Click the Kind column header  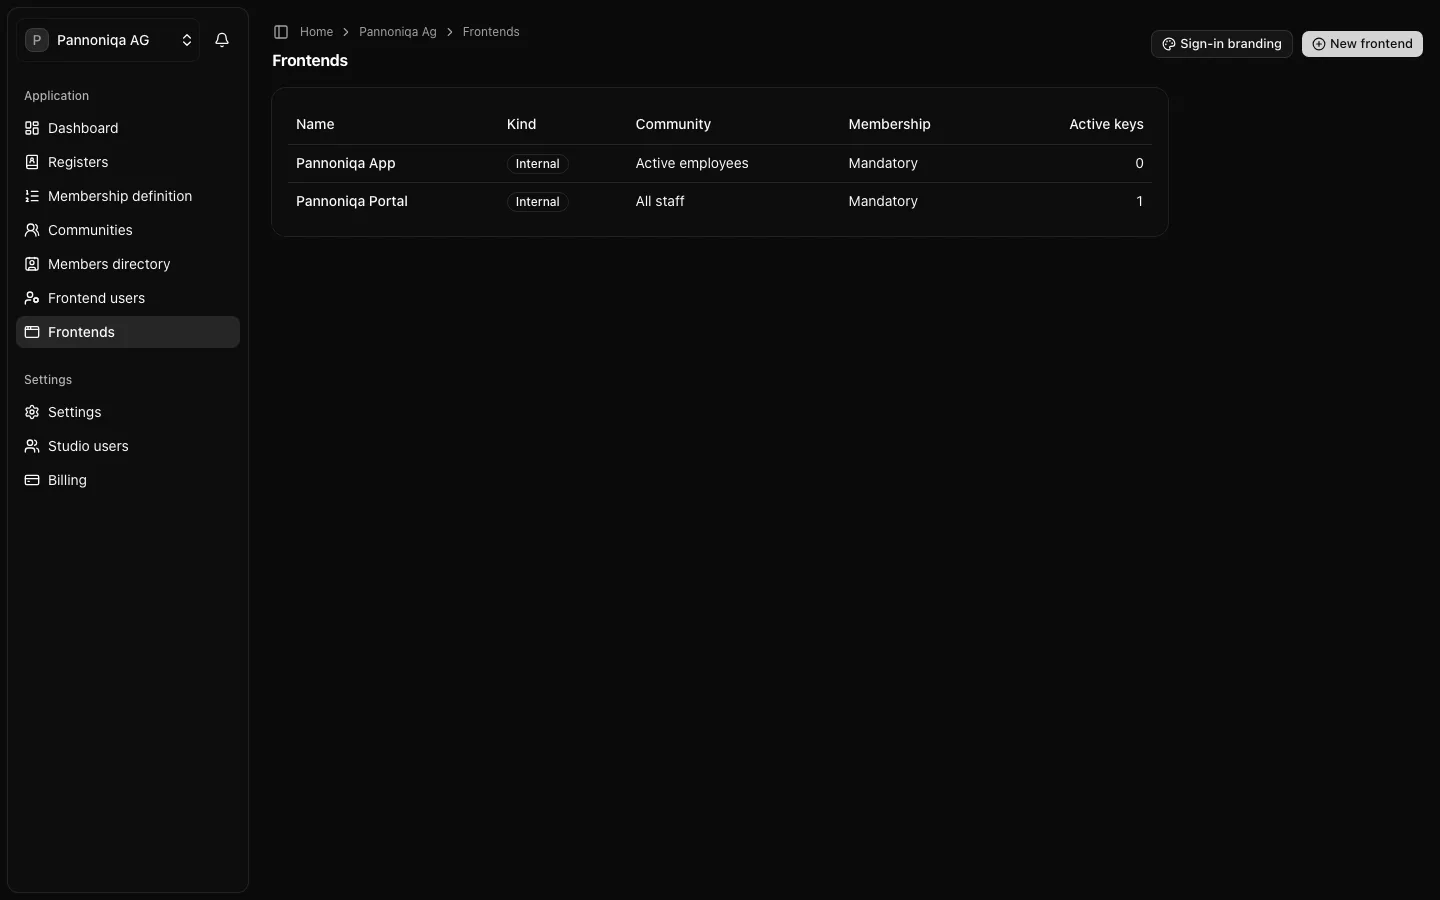click(521, 124)
